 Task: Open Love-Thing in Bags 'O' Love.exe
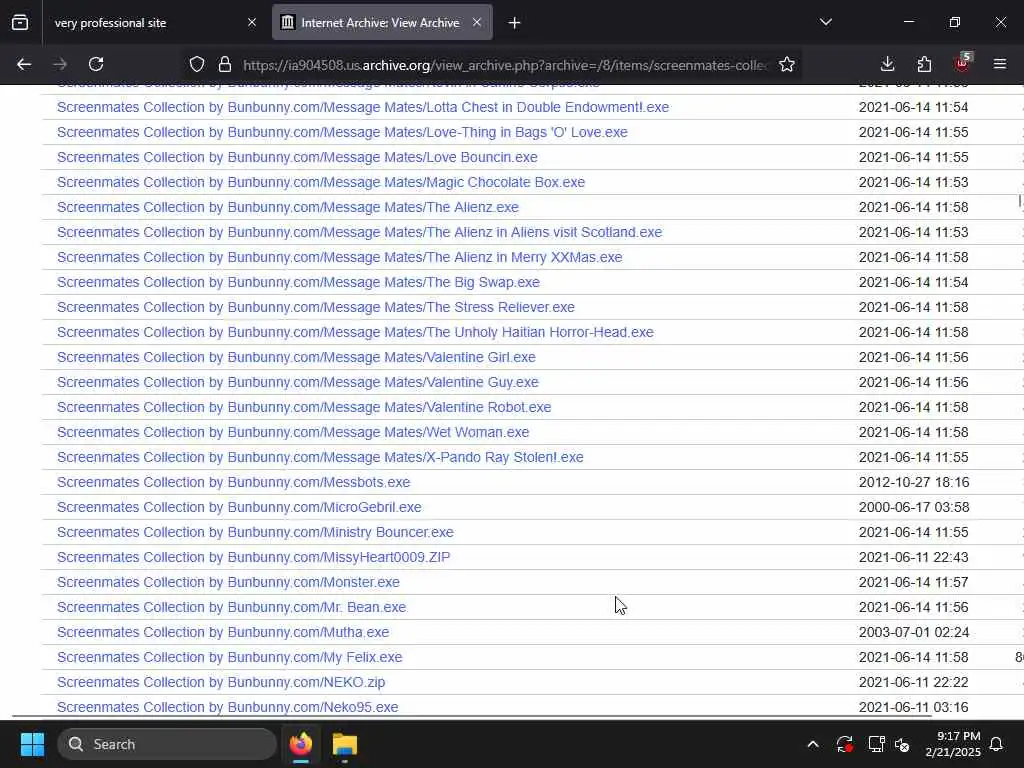click(x=342, y=132)
